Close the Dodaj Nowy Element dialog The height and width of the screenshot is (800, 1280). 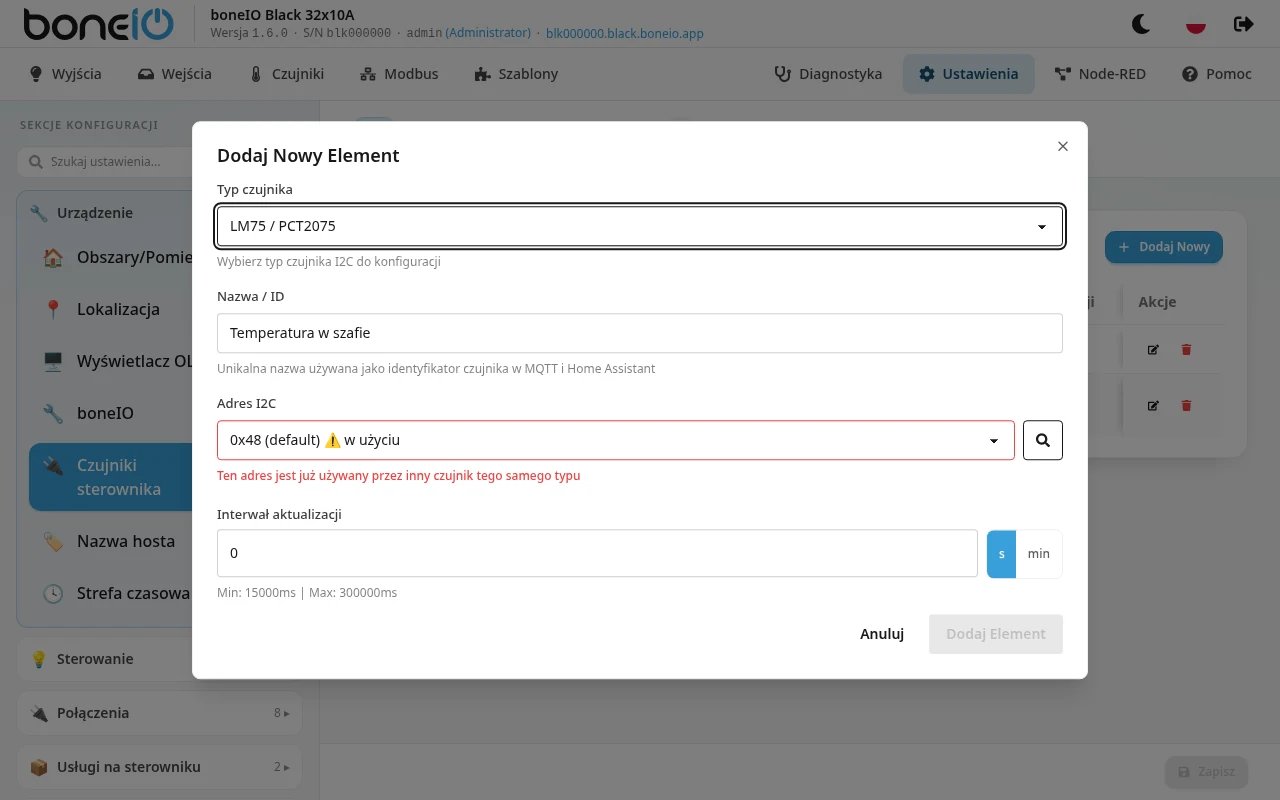(1063, 146)
